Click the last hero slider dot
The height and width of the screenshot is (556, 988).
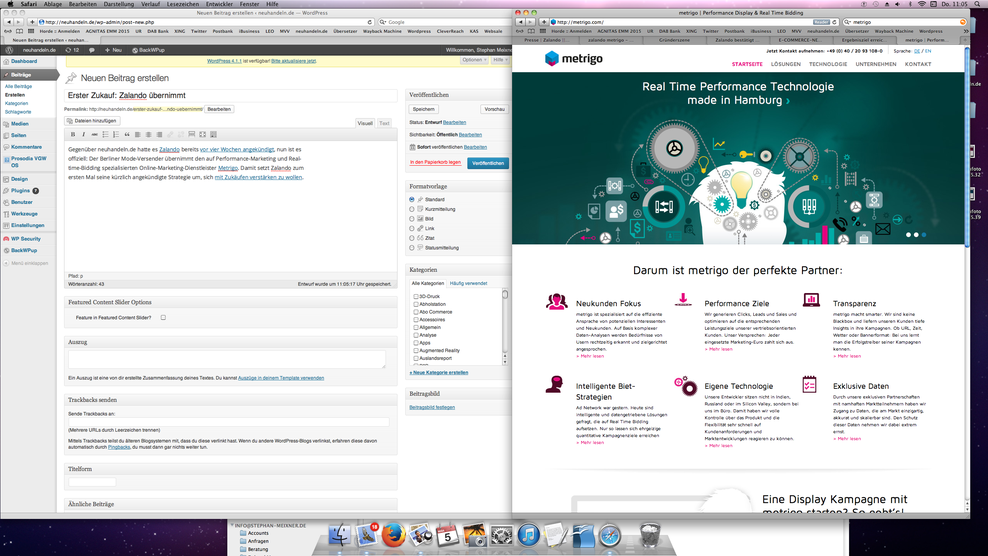(924, 235)
